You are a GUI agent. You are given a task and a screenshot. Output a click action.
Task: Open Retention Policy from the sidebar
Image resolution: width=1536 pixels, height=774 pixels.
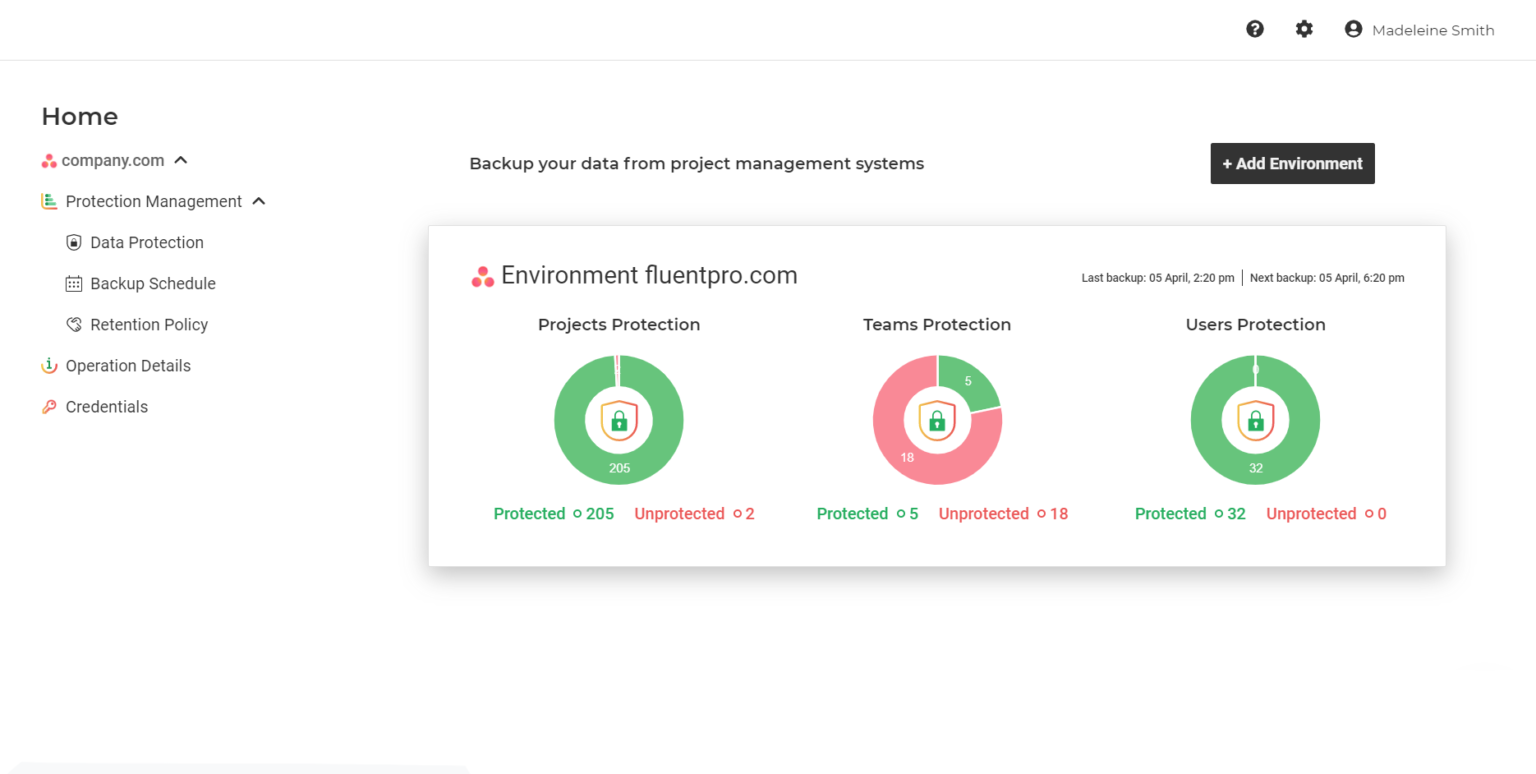tap(150, 324)
